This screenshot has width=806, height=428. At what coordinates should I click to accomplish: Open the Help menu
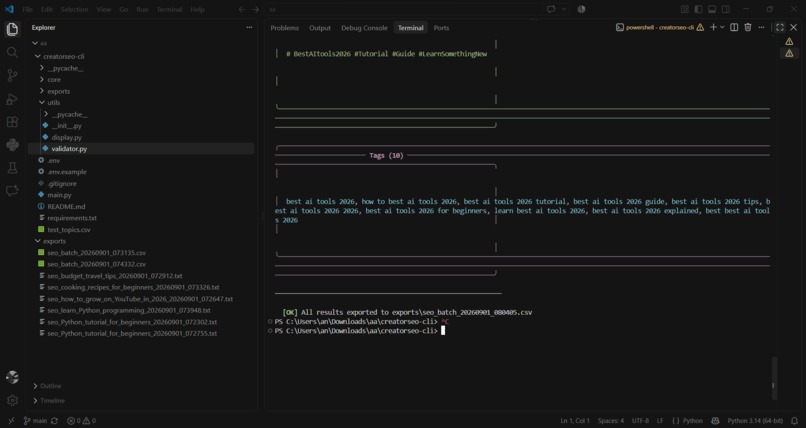click(197, 9)
